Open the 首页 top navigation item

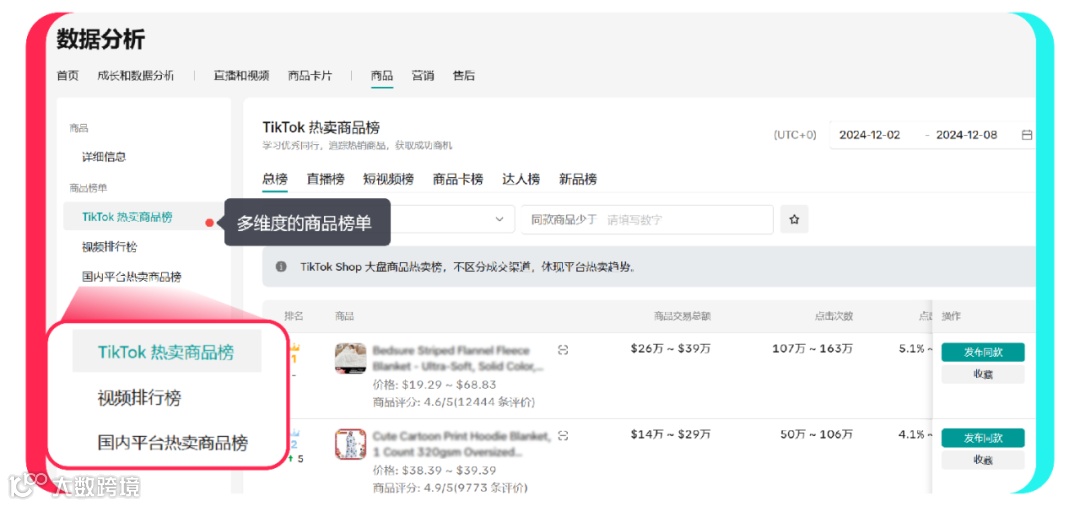tap(68, 76)
